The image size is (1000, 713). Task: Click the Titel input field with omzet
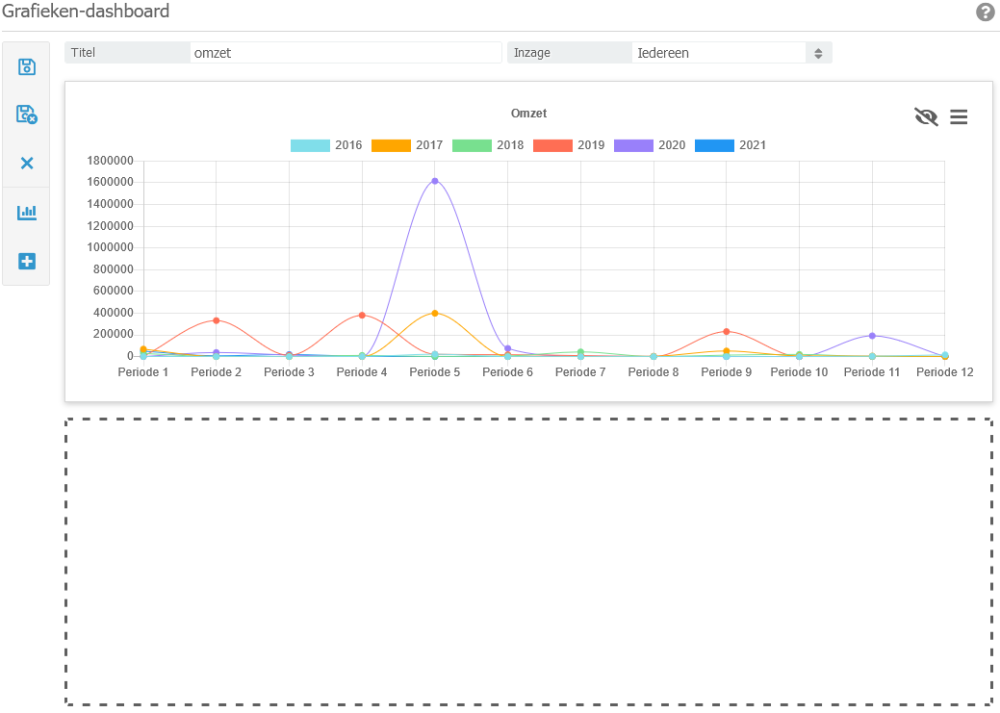pyautogui.click(x=346, y=53)
